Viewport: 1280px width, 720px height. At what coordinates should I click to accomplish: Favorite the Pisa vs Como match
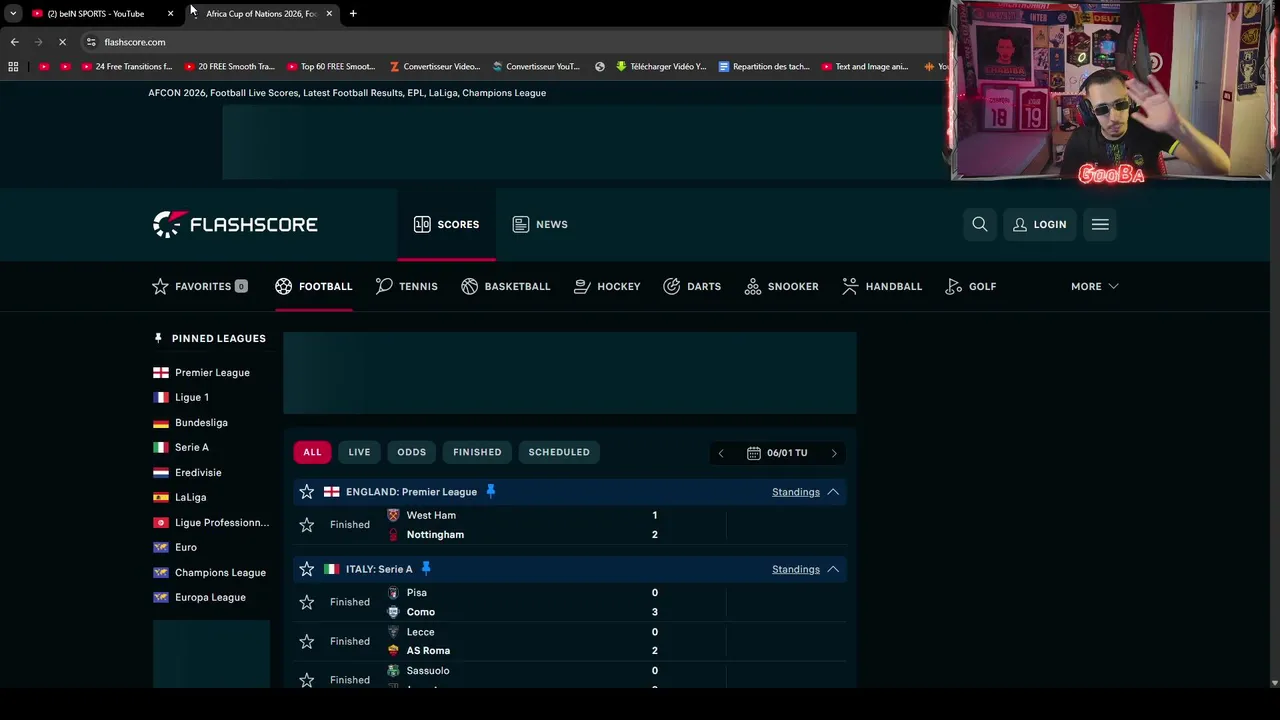click(307, 602)
